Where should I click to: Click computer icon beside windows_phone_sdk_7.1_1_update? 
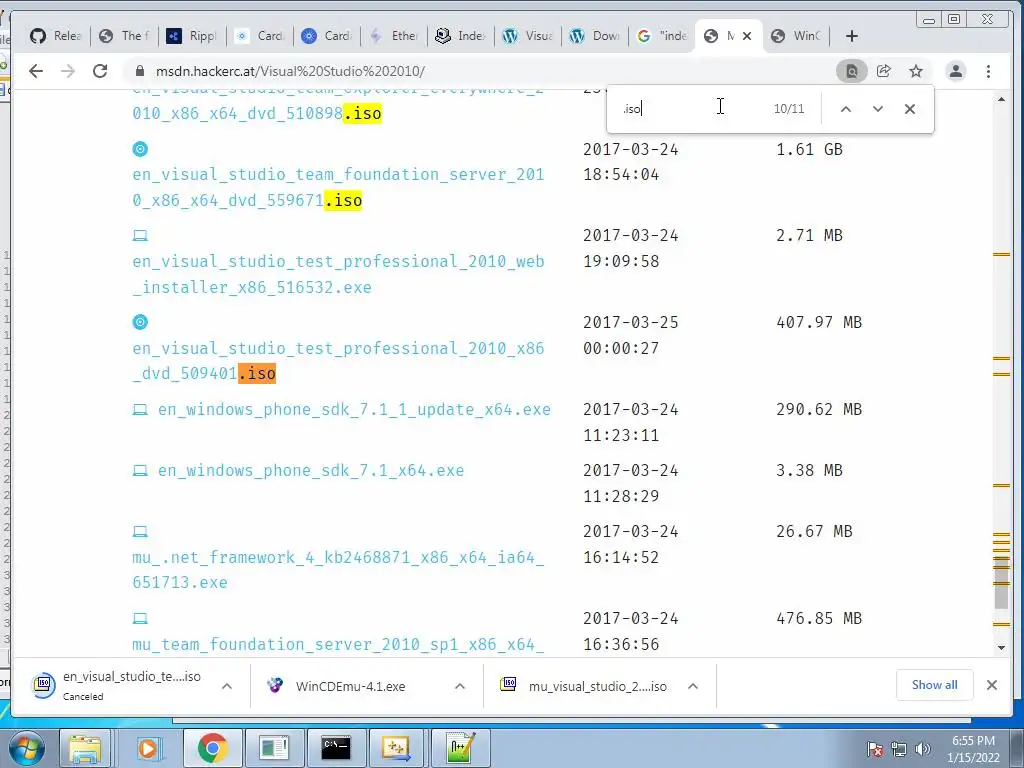140,409
